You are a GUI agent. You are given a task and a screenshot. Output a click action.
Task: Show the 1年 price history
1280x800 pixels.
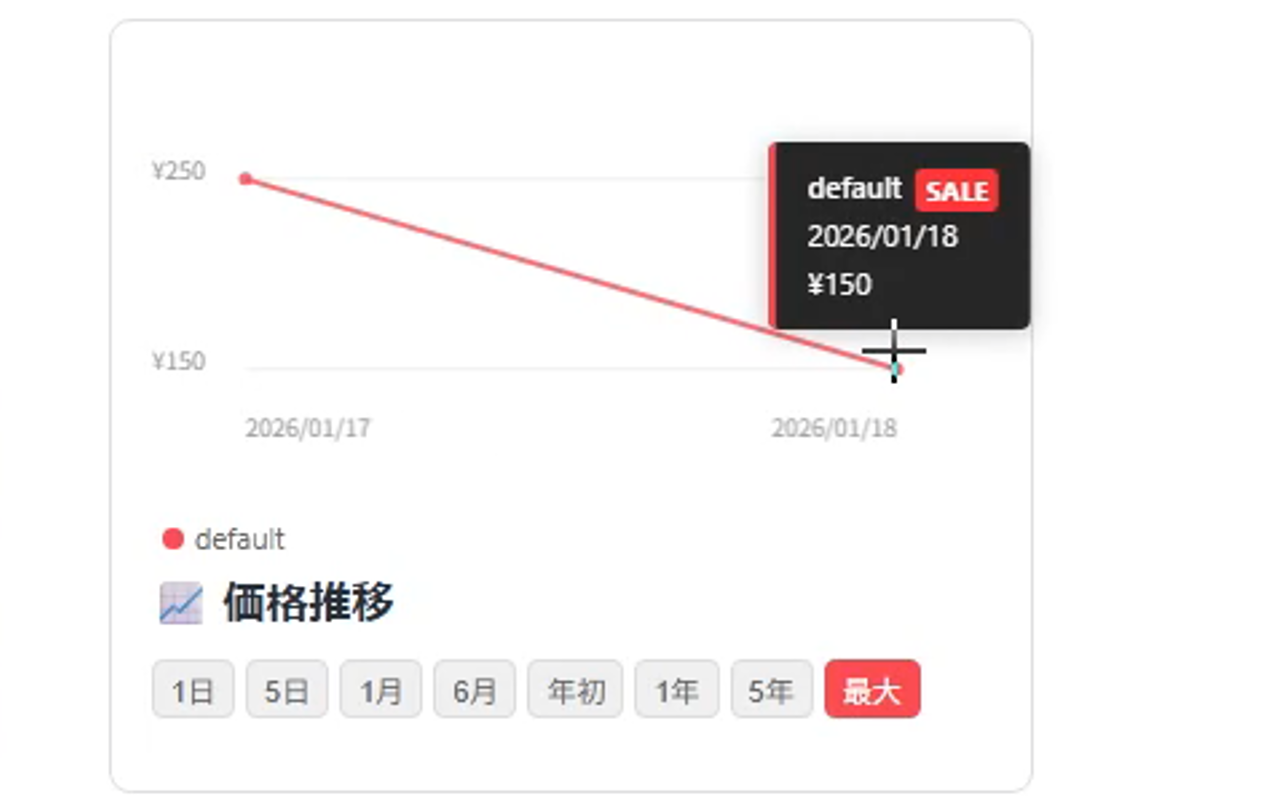pos(677,689)
